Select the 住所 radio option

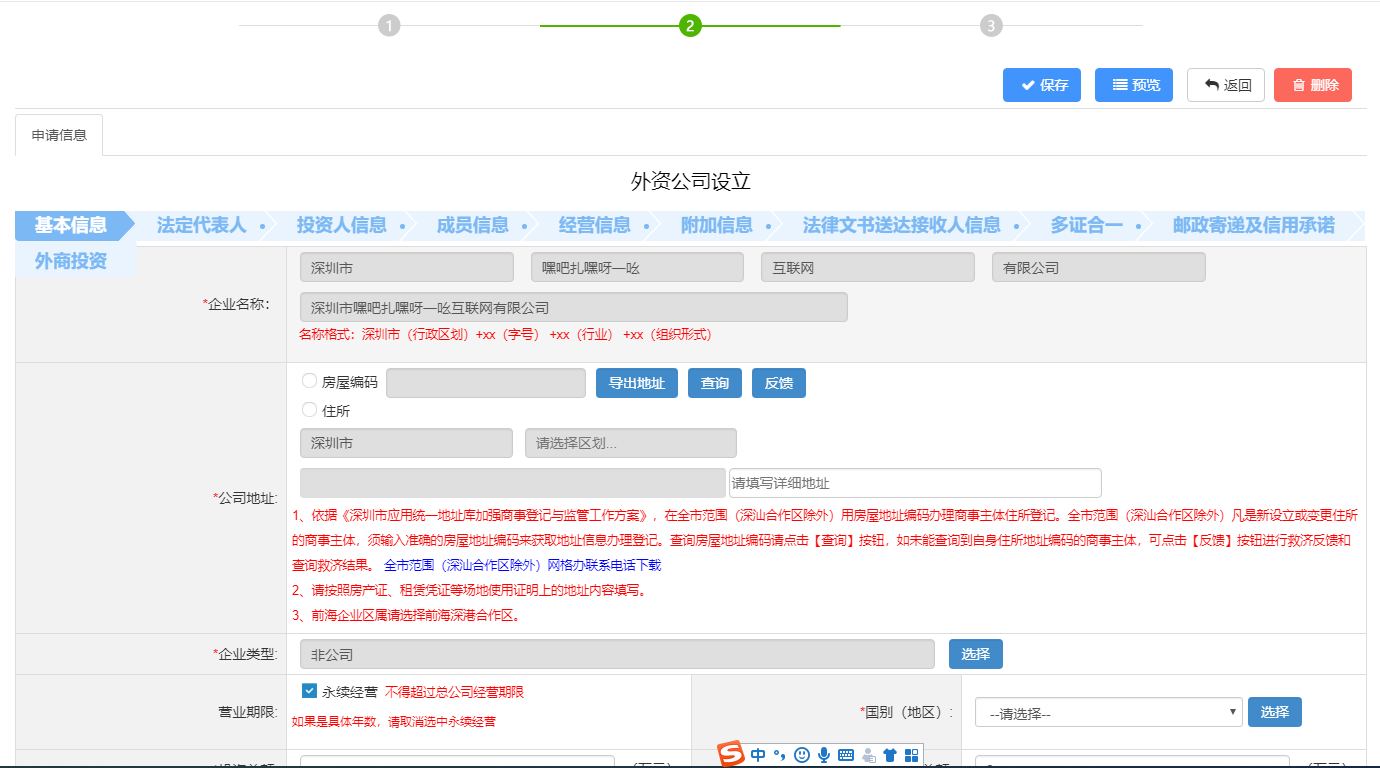[x=310, y=408]
